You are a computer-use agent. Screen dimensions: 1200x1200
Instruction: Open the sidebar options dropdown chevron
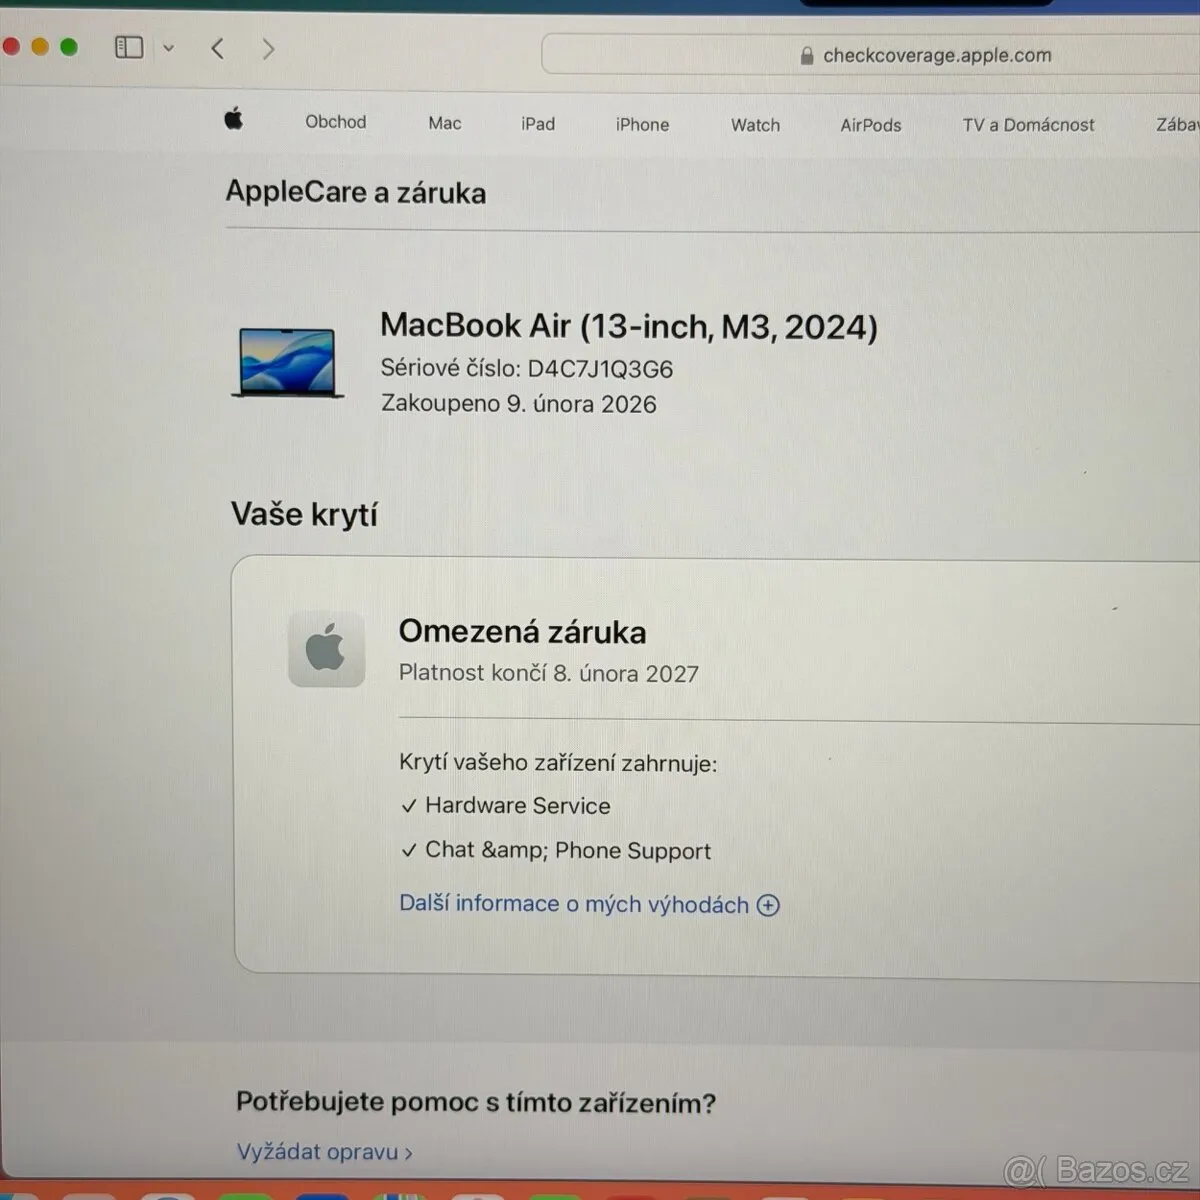(168, 48)
